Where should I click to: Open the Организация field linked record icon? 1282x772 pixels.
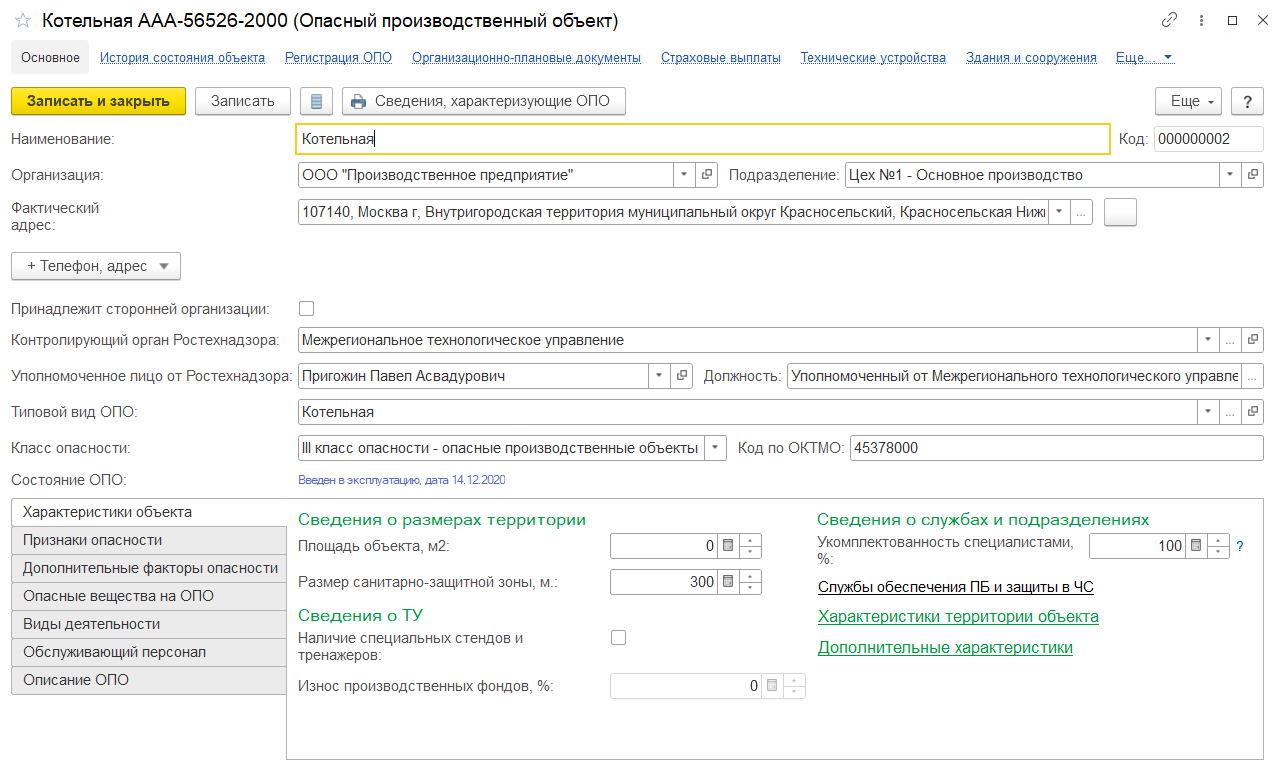(708, 175)
